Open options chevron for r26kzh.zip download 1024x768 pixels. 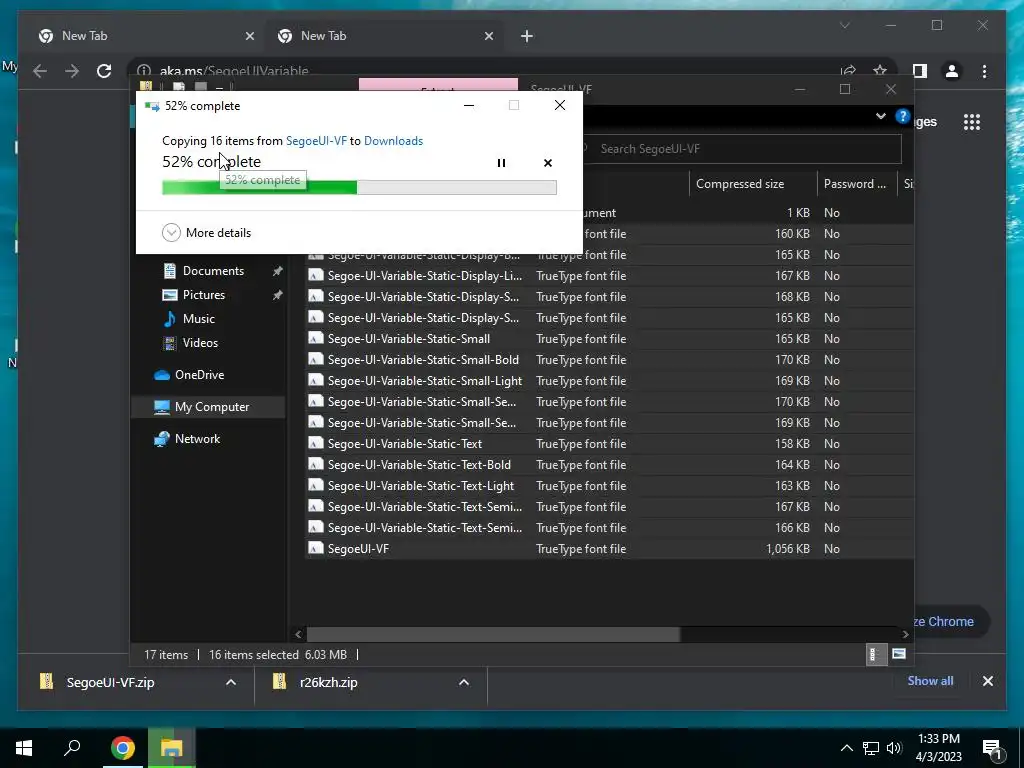point(464,682)
